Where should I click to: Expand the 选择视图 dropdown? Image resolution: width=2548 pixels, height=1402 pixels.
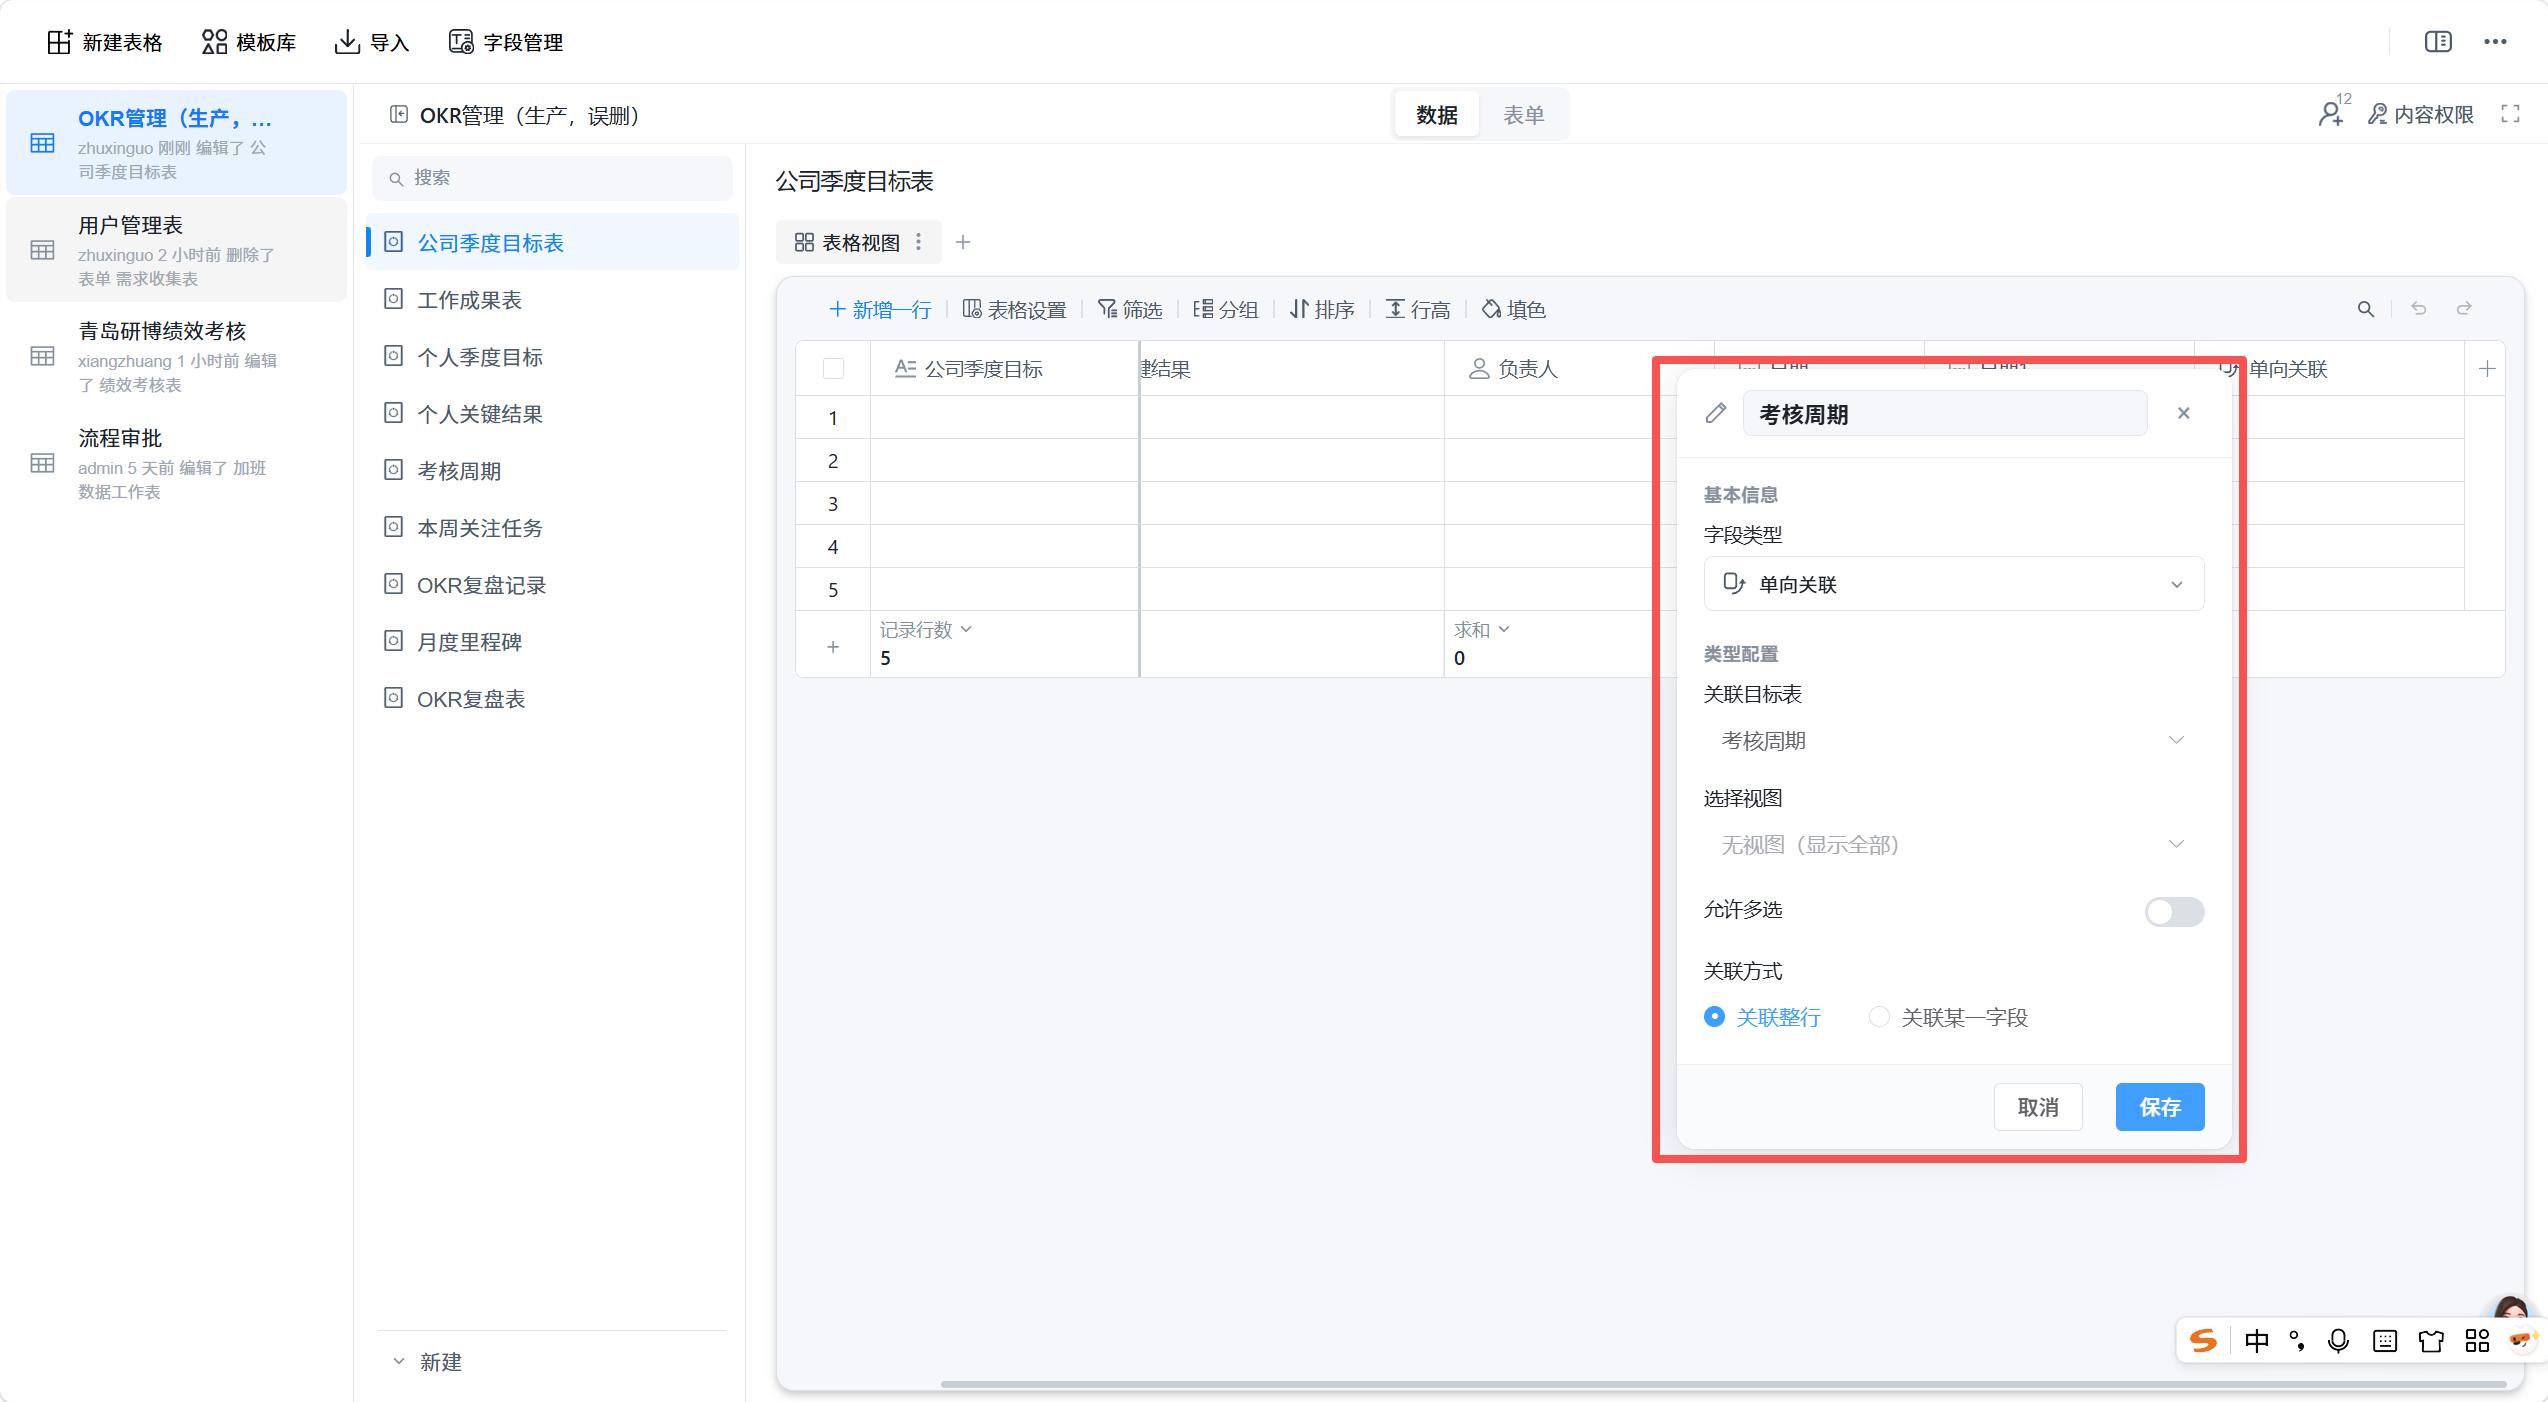point(1953,845)
